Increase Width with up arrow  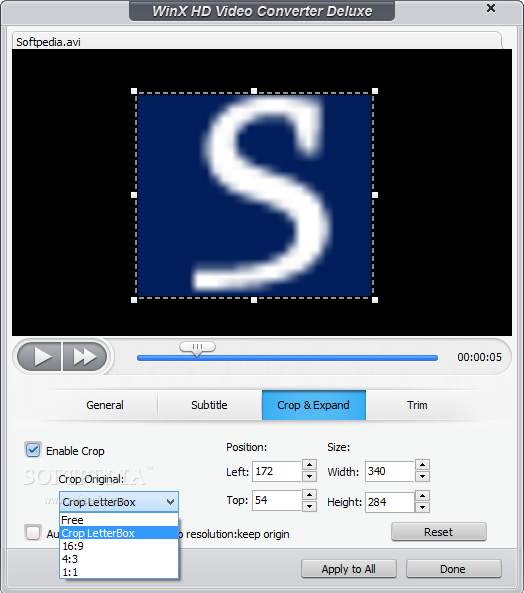[422, 465]
